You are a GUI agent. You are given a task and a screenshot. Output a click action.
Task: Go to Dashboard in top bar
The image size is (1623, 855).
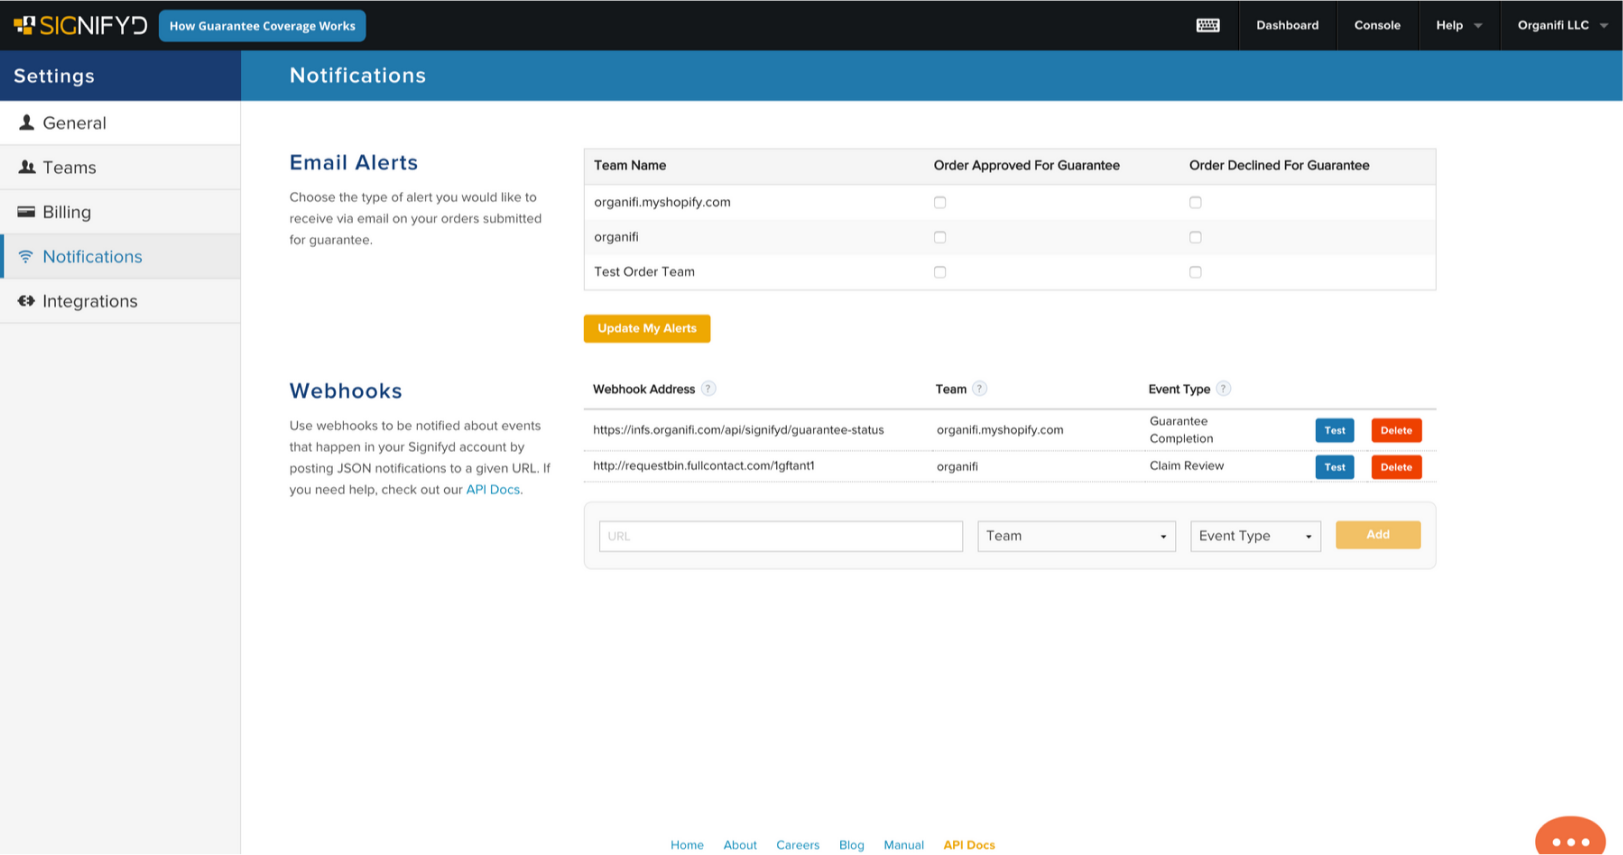tap(1287, 25)
